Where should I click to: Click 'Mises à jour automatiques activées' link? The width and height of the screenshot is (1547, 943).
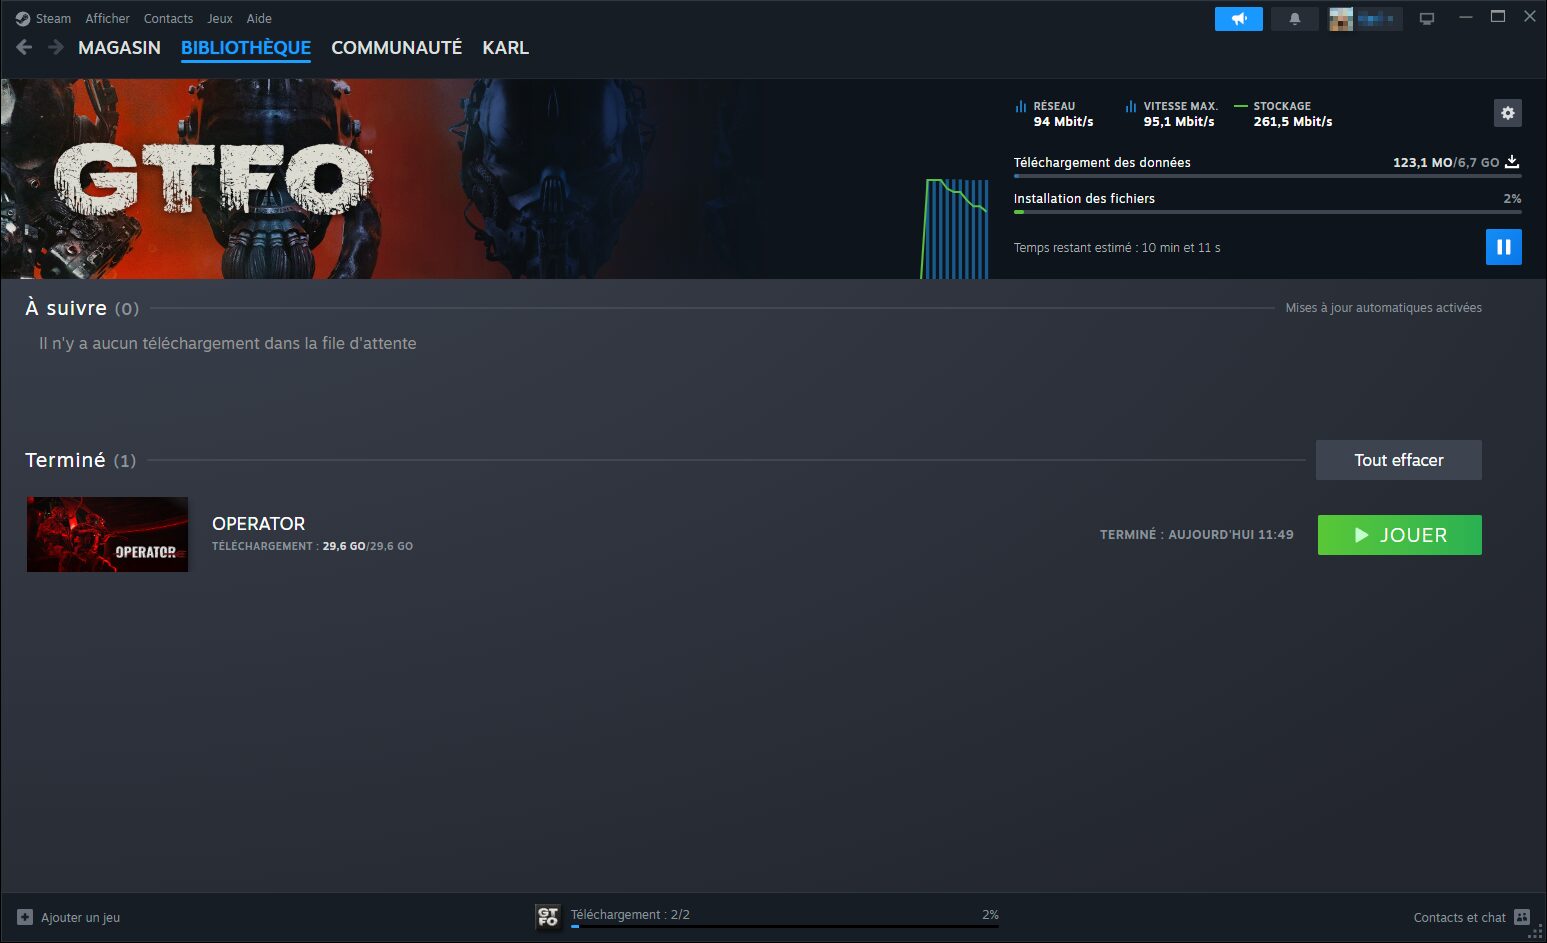[1383, 308]
